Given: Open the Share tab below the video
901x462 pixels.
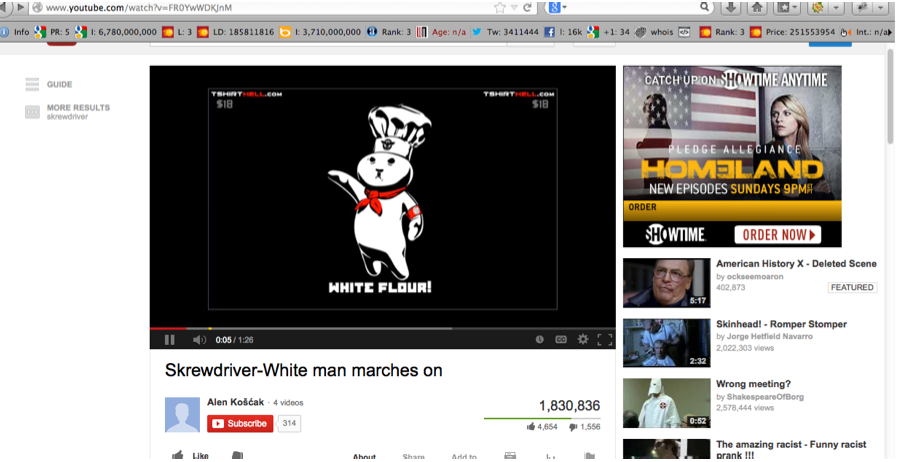Looking at the screenshot, I should (413, 456).
